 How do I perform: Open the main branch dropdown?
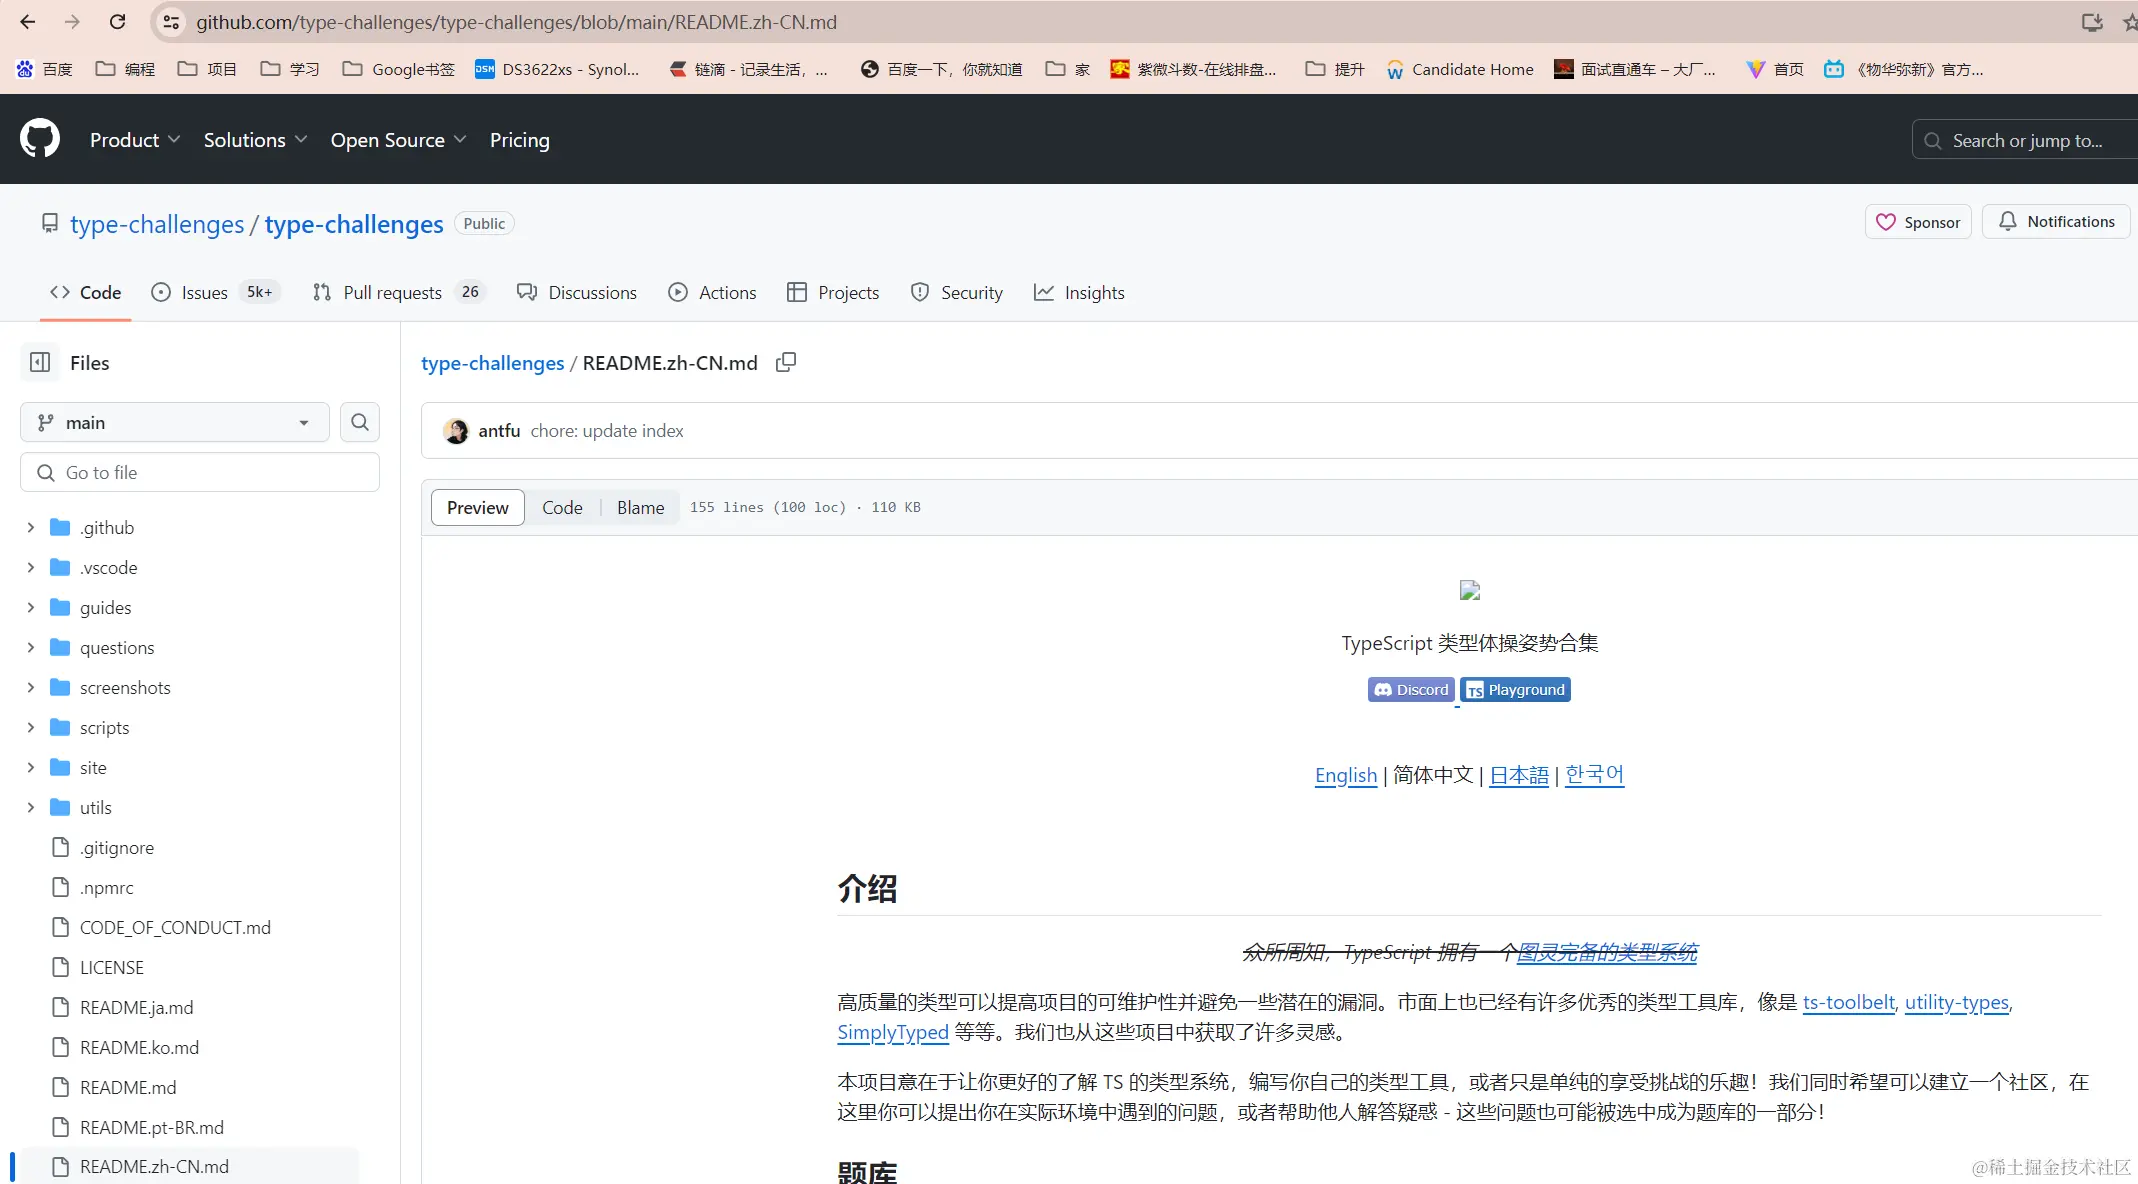[x=174, y=422]
